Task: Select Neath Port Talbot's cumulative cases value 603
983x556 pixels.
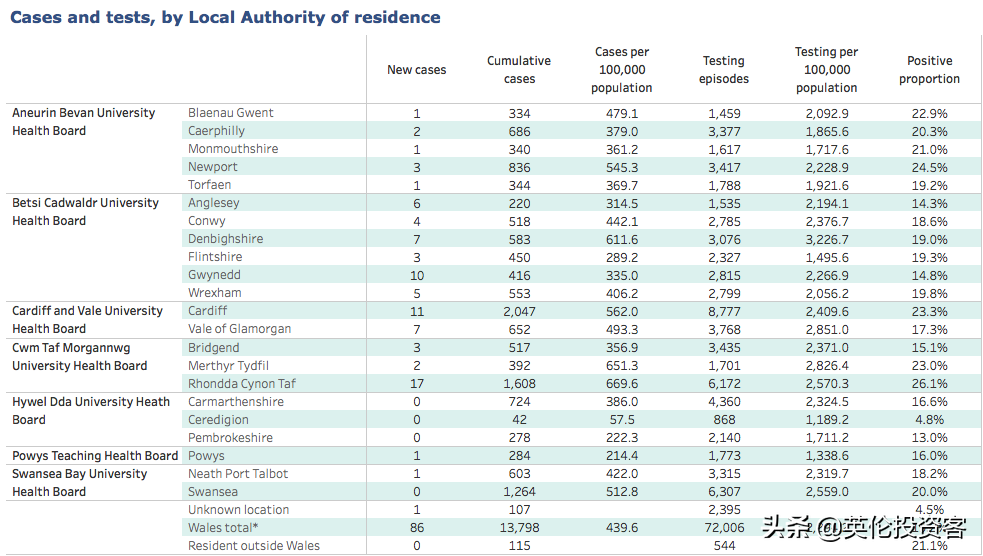Action: [519, 474]
